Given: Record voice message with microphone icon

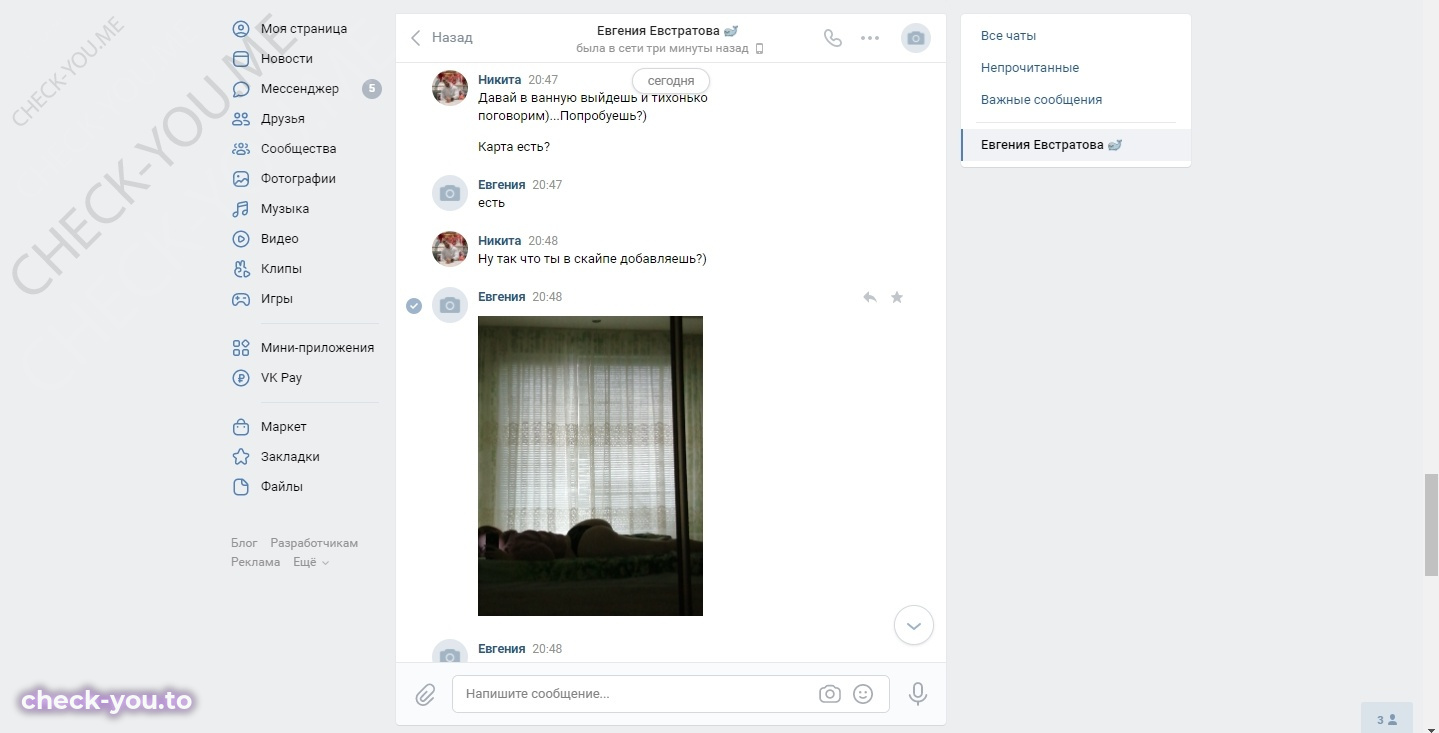Looking at the screenshot, I should click(918, 694).
